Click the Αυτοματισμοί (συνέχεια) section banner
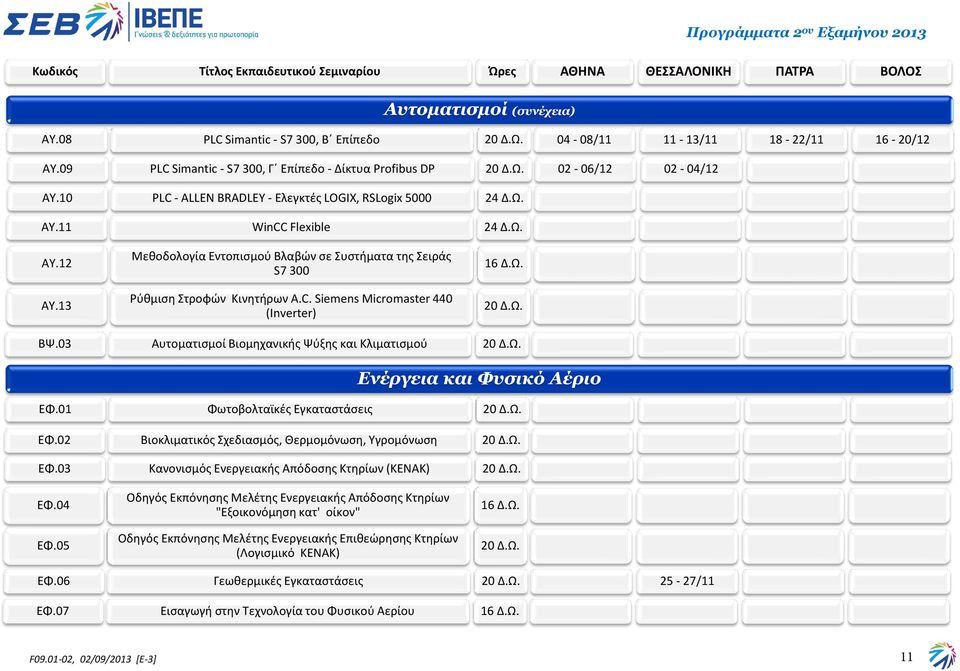 coord(479,110)
